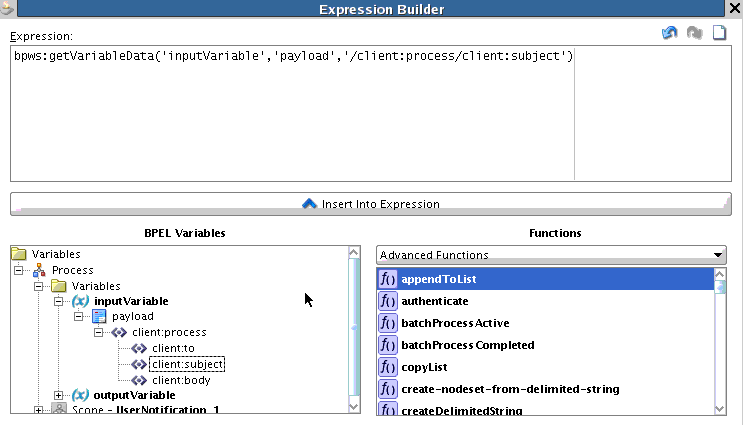Click Insert Into Expression button
This screenshot has width=743, height=425.
click(371, 204)
